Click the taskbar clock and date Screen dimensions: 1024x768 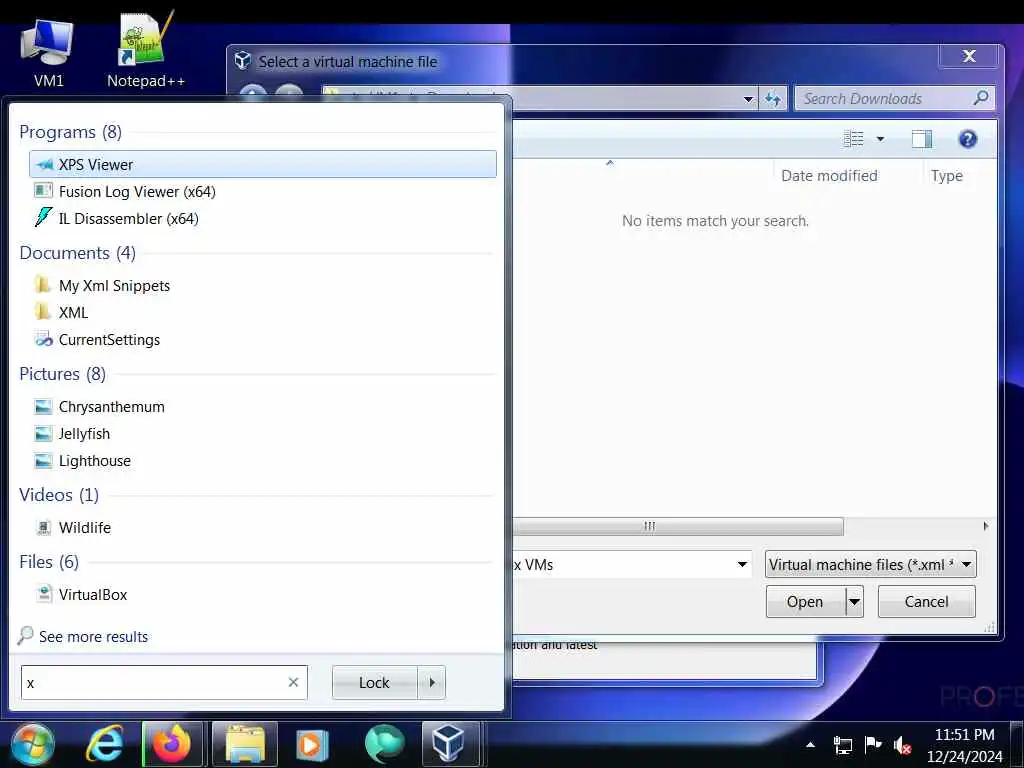(x=965, y=745)
